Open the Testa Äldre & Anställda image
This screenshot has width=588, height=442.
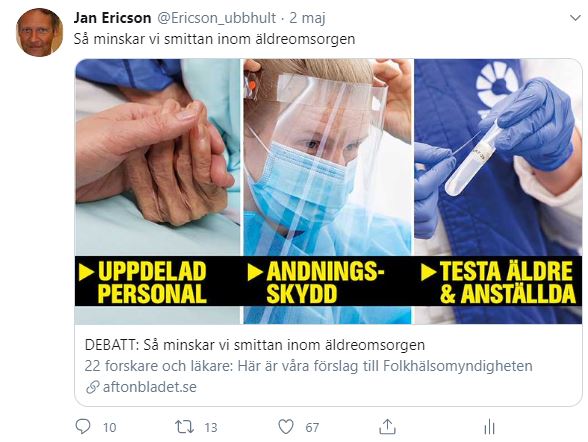tap(498, 191)
